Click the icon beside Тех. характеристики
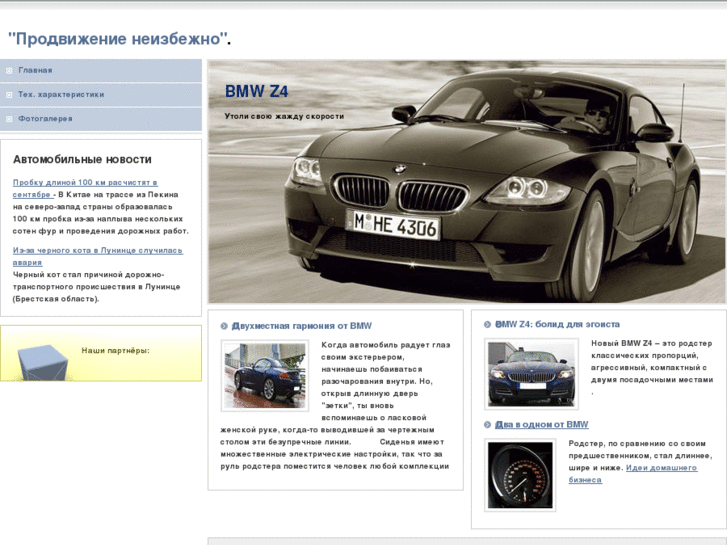 (9, 95)
